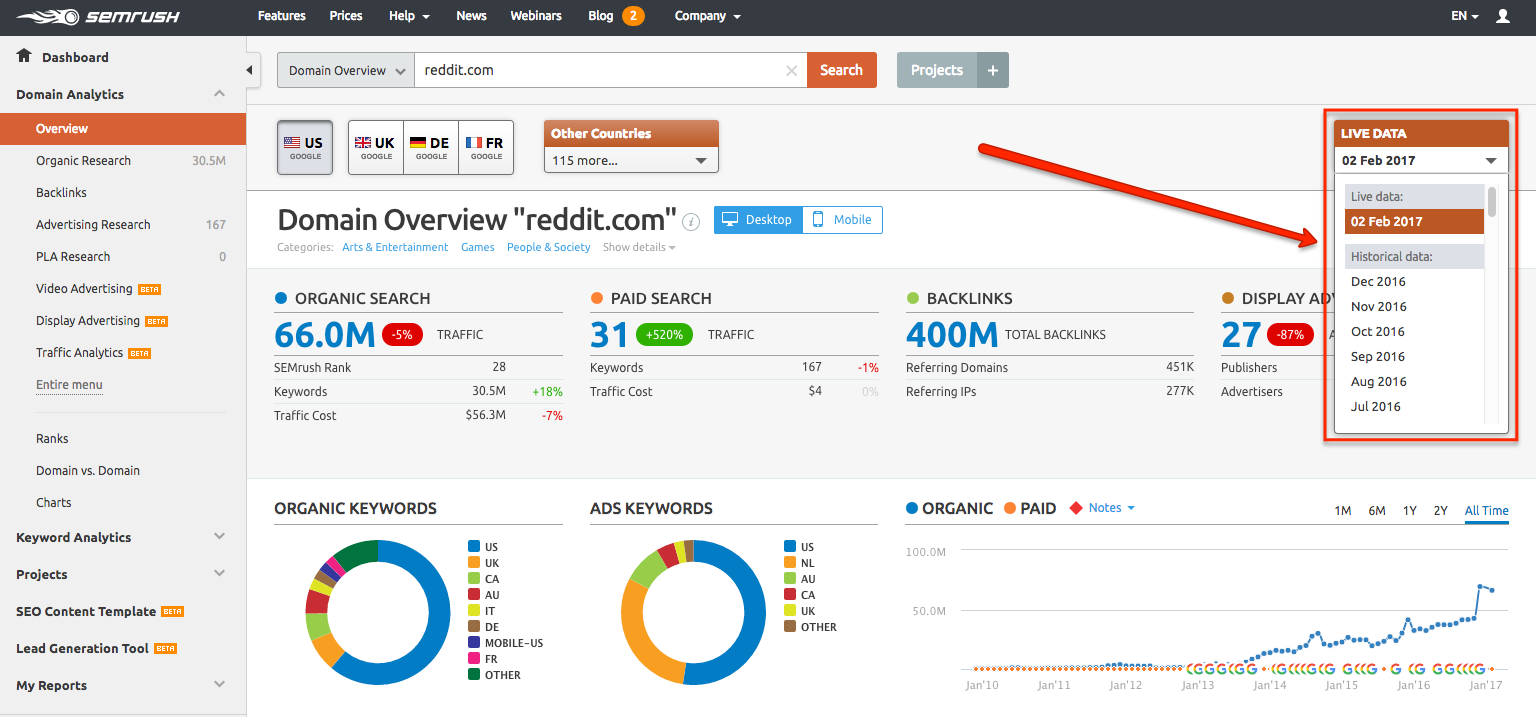The image size is (1536, 717).
Task: Open the Other Countries dropdown
Action: pyautogui.click(x=631, y=160)
